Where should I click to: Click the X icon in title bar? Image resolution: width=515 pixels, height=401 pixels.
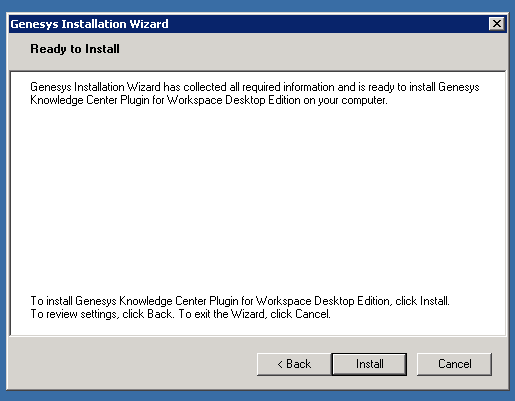point(497,24)
